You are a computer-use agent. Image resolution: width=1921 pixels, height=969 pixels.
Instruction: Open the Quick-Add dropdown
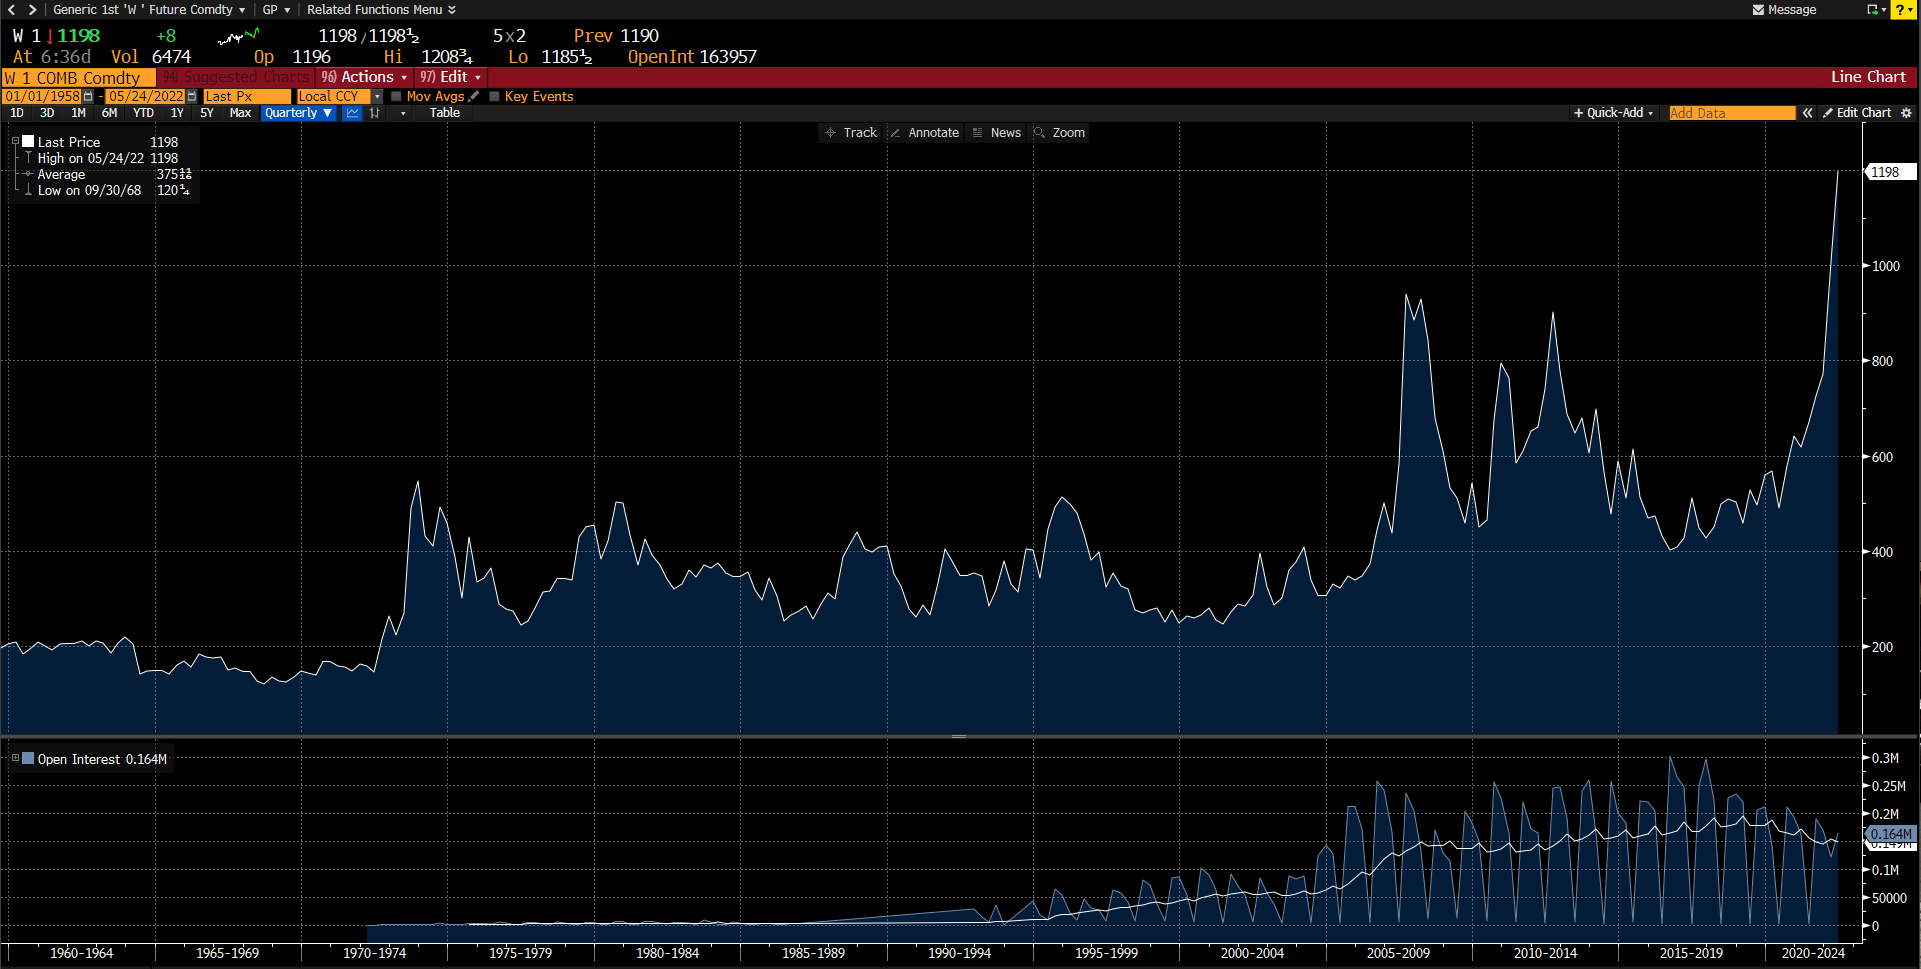pos(1613,113)
